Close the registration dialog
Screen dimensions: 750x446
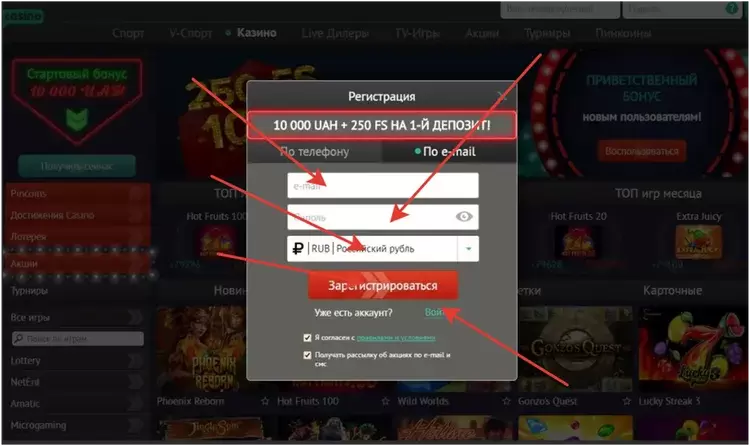tap(501, 97)
